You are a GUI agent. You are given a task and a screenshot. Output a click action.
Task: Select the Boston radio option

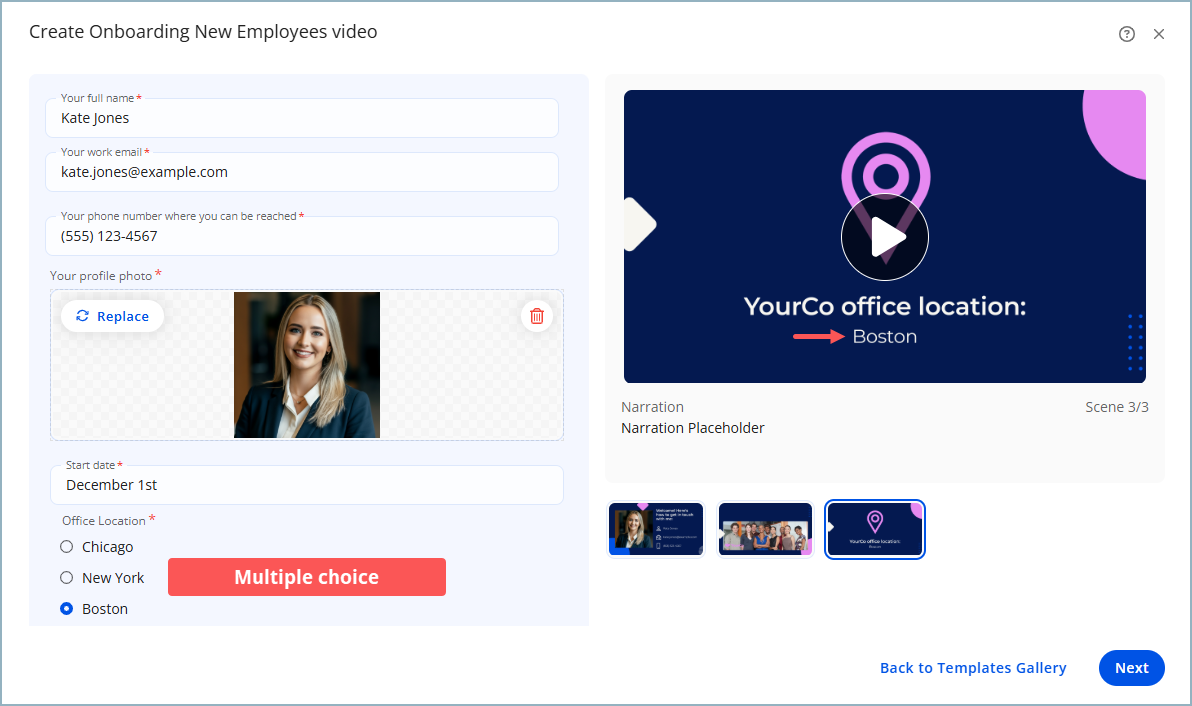pyautogui.click(x=67, y=609)
